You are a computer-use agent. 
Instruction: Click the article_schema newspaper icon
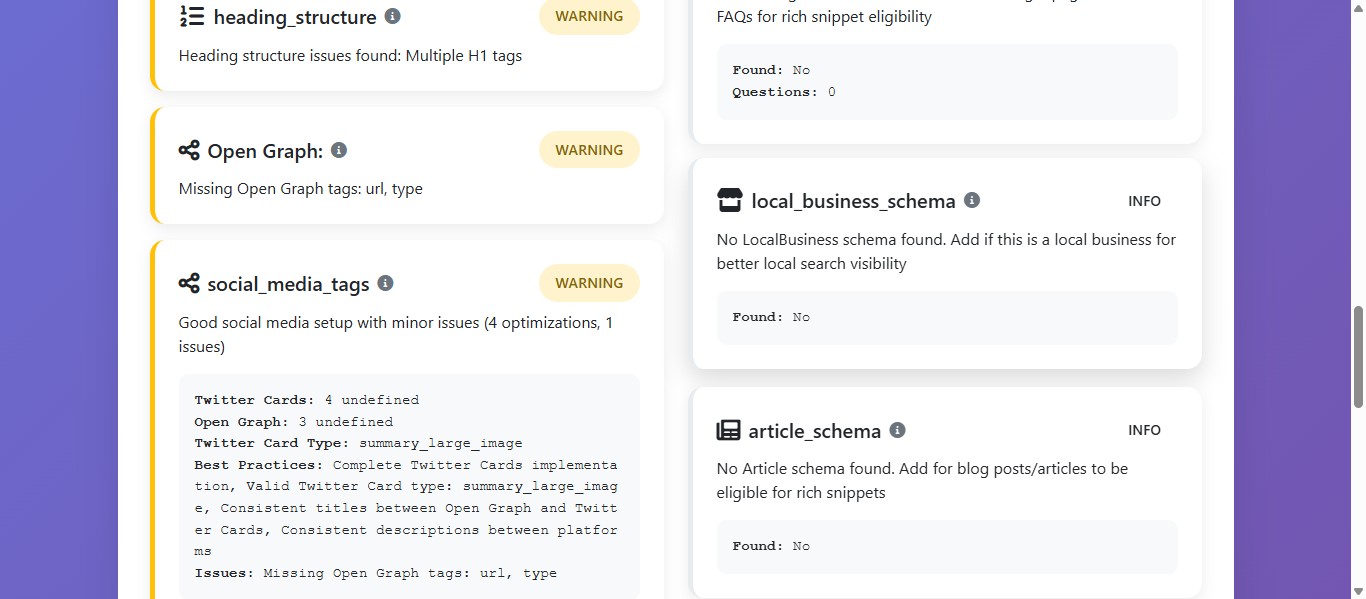pos(729,430)
